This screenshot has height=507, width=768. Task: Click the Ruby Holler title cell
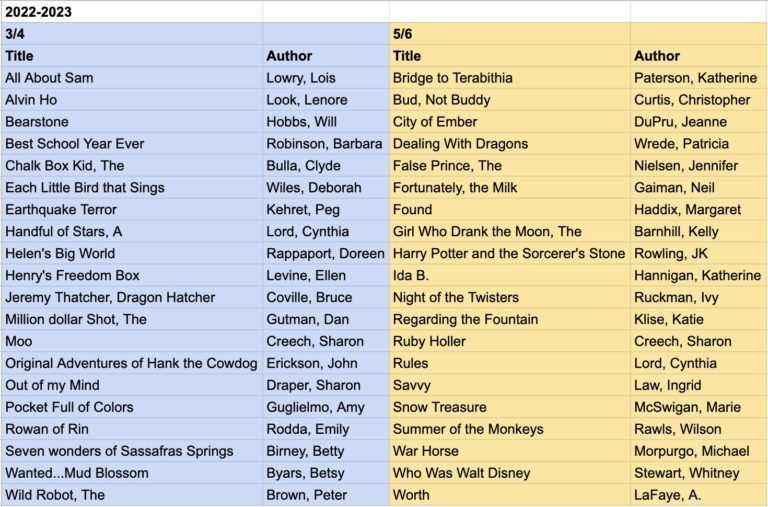[x=510, y=341]
